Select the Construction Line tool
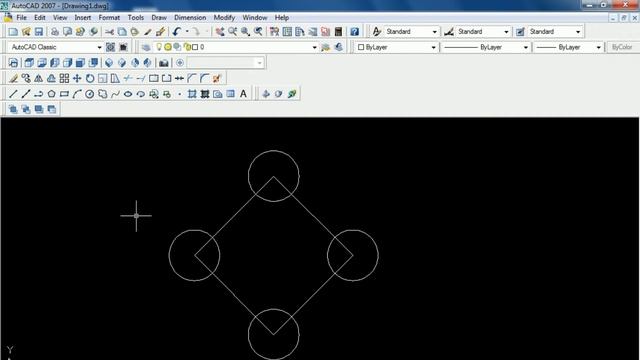The height and width of the screenshot is (360, 640). [26, 94]
